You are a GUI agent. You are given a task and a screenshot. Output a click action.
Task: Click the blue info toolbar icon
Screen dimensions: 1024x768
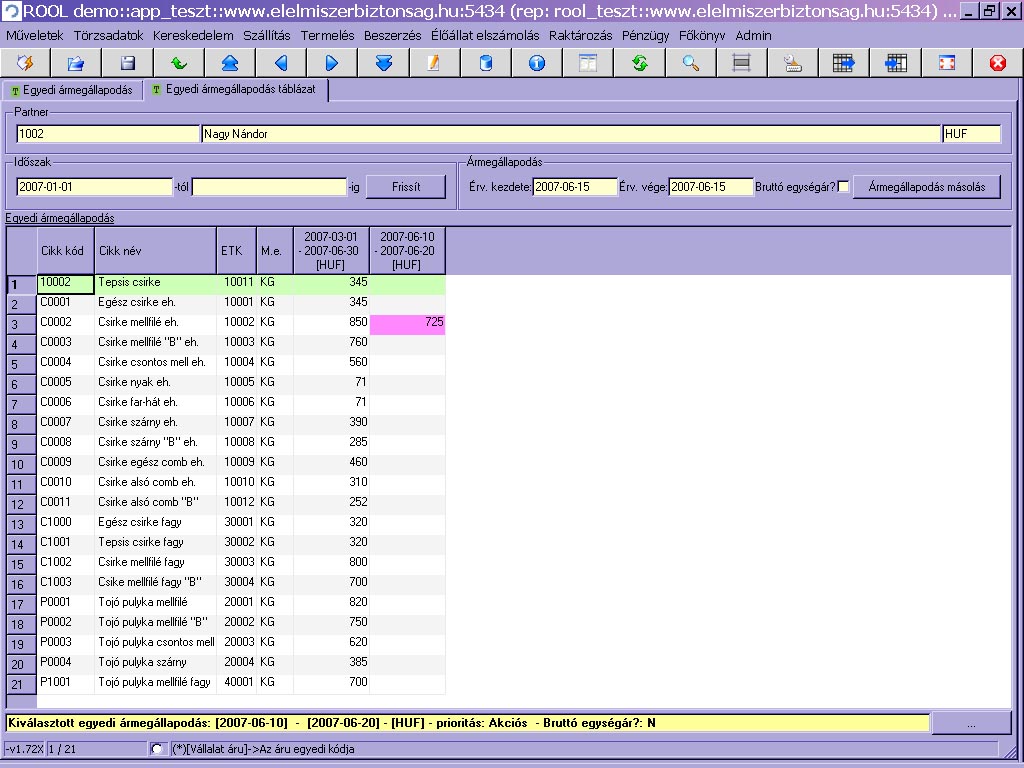coord(537,63)
